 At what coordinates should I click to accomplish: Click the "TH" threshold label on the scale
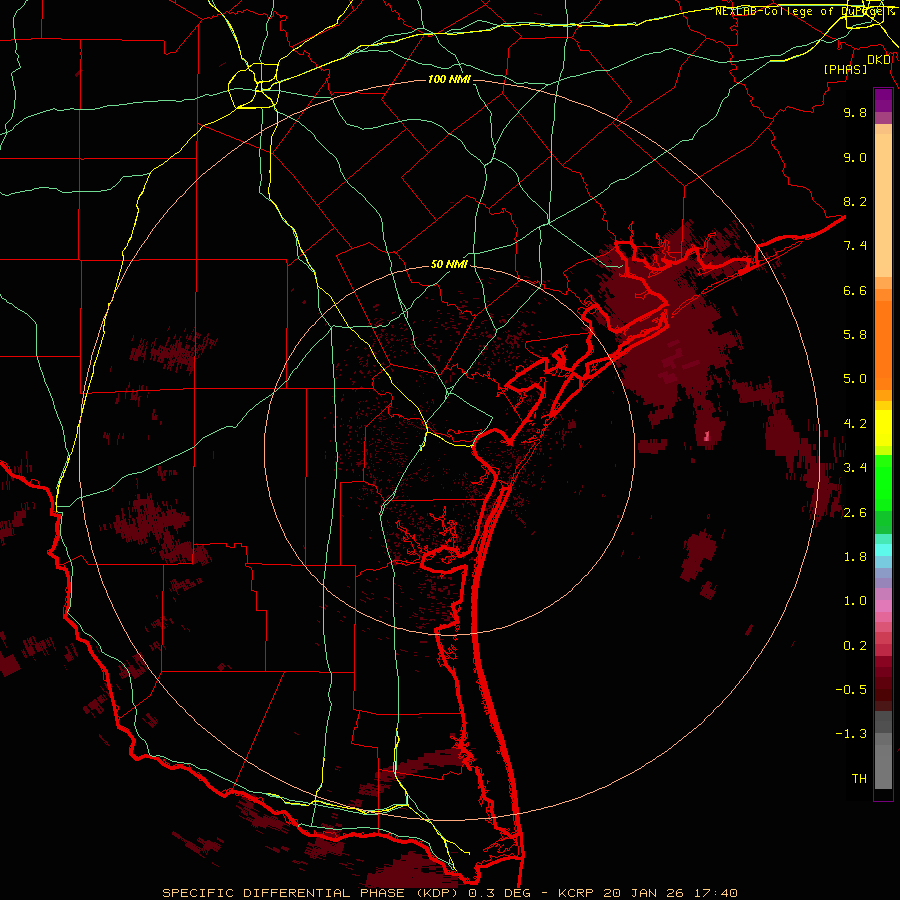pos(859,779)
